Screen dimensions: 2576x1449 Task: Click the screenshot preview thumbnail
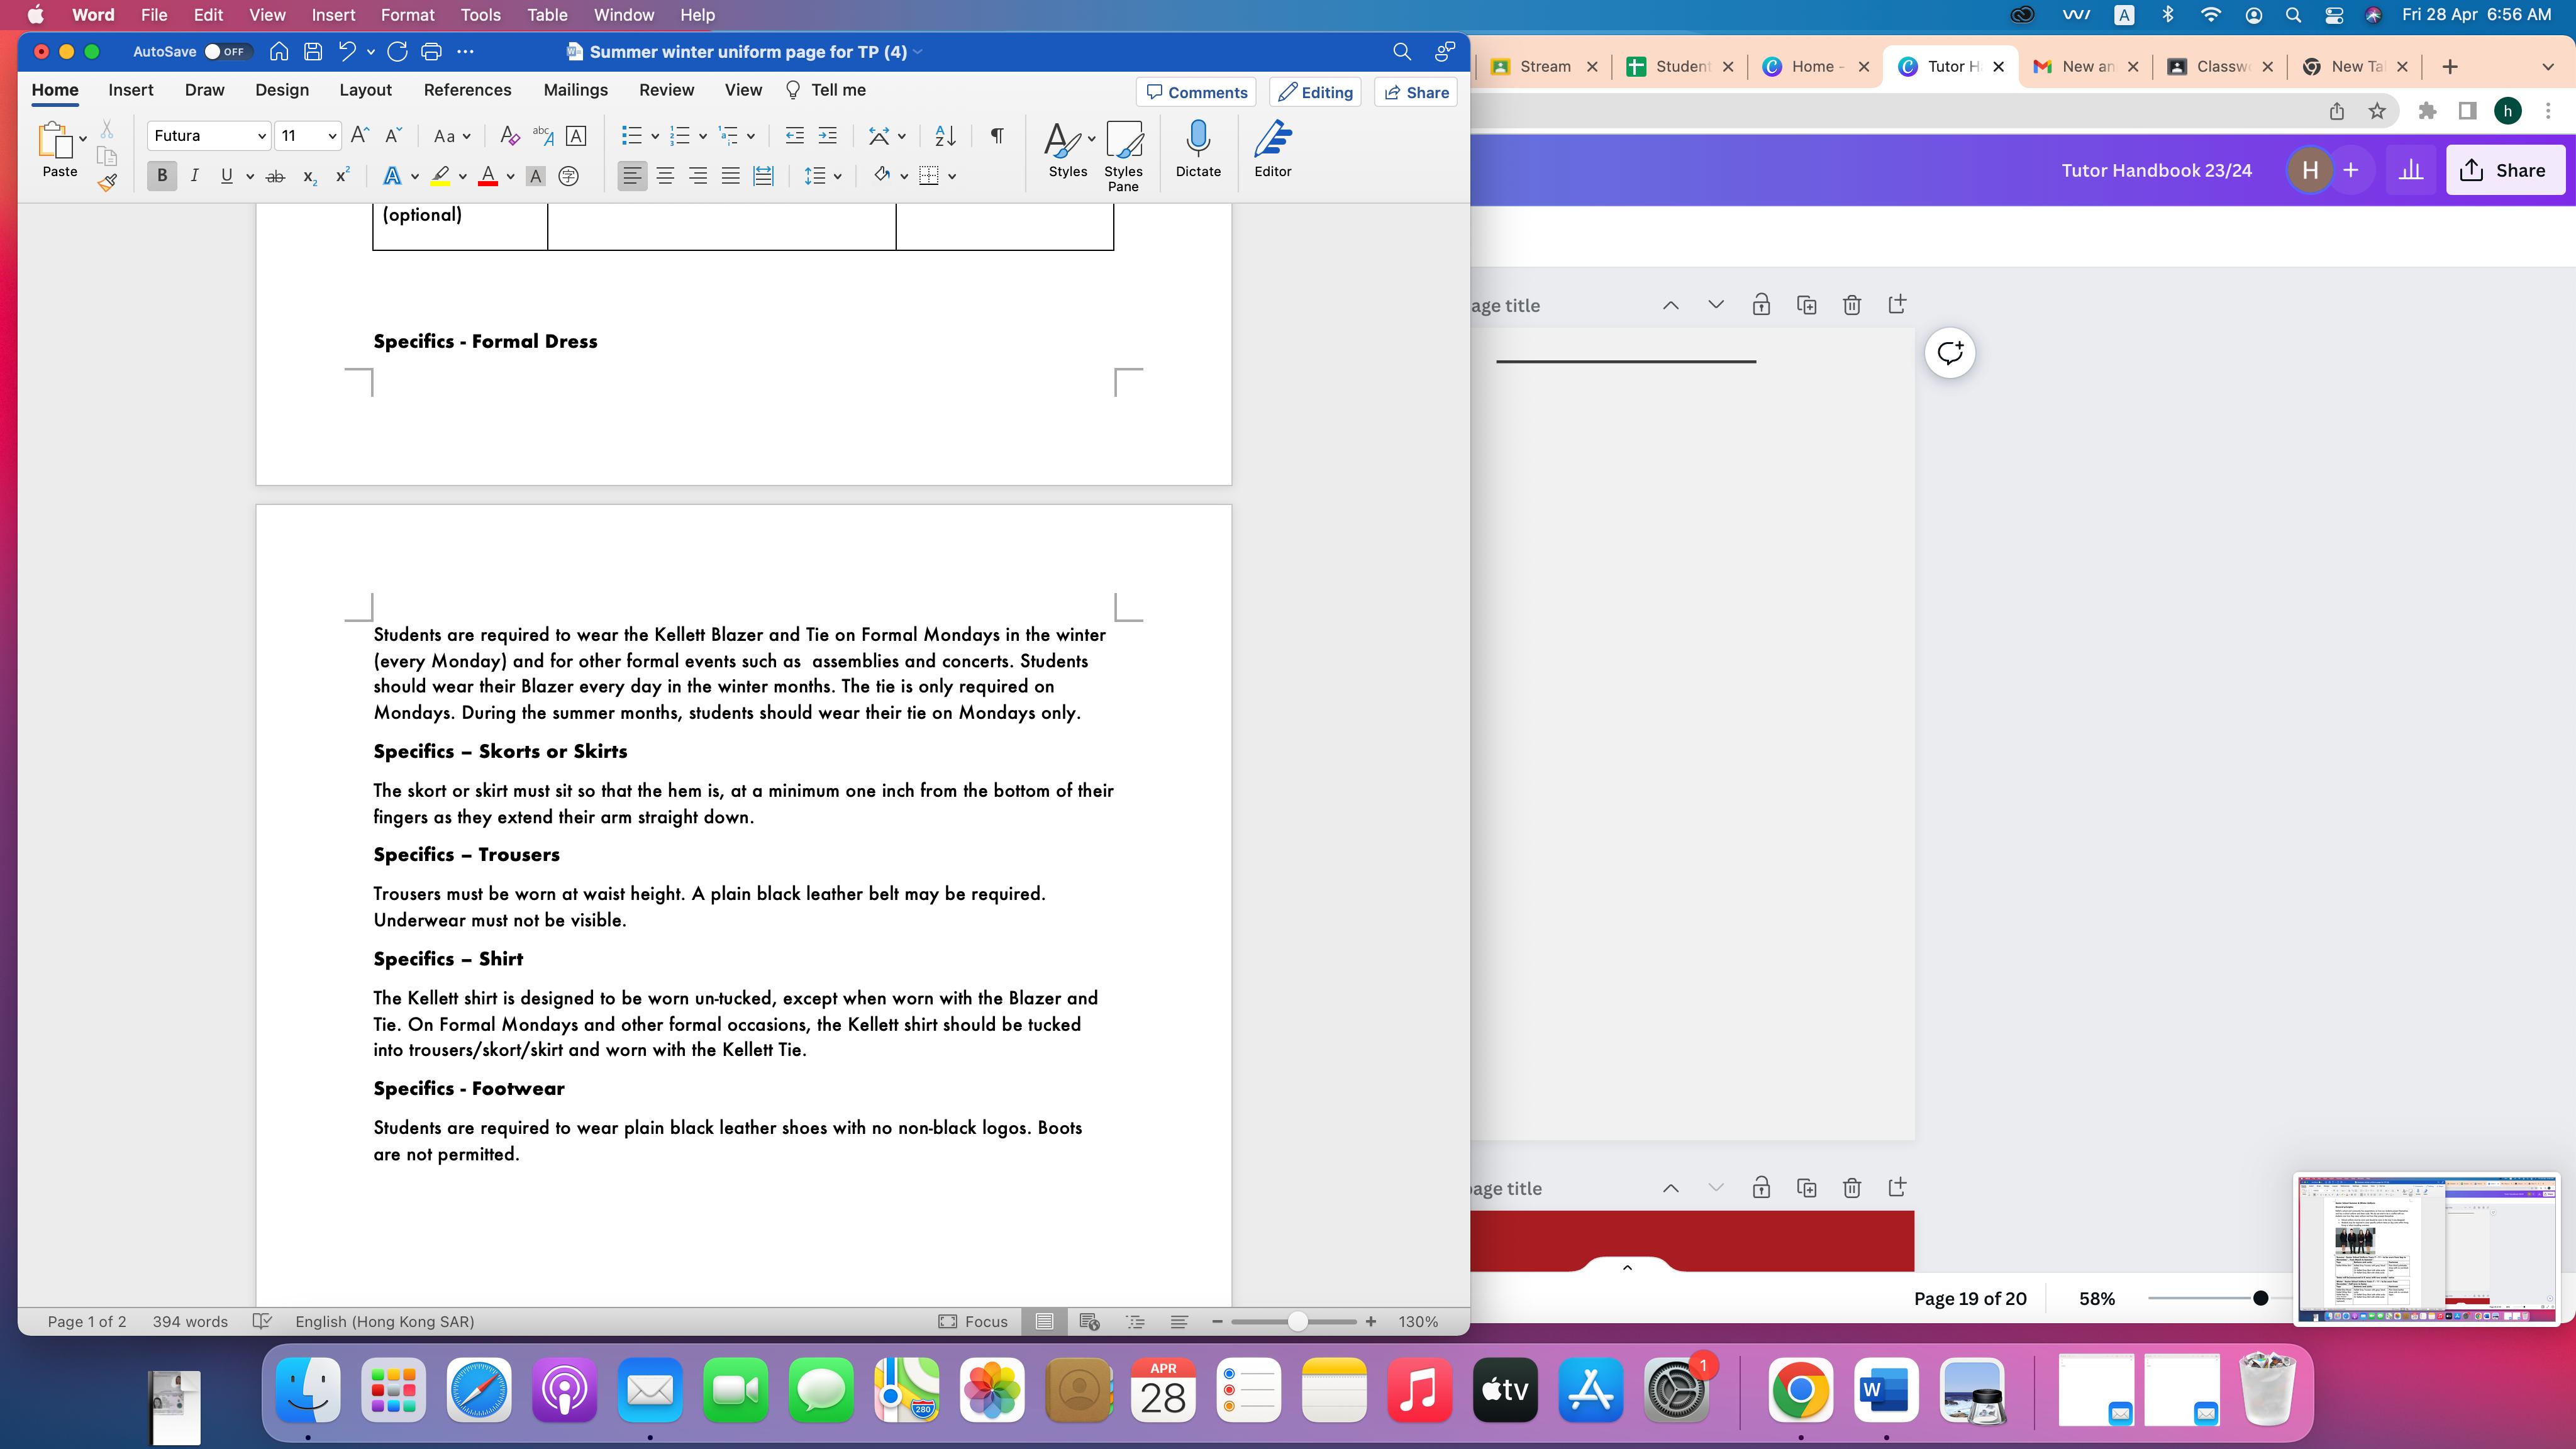tap(2427, 1248)
